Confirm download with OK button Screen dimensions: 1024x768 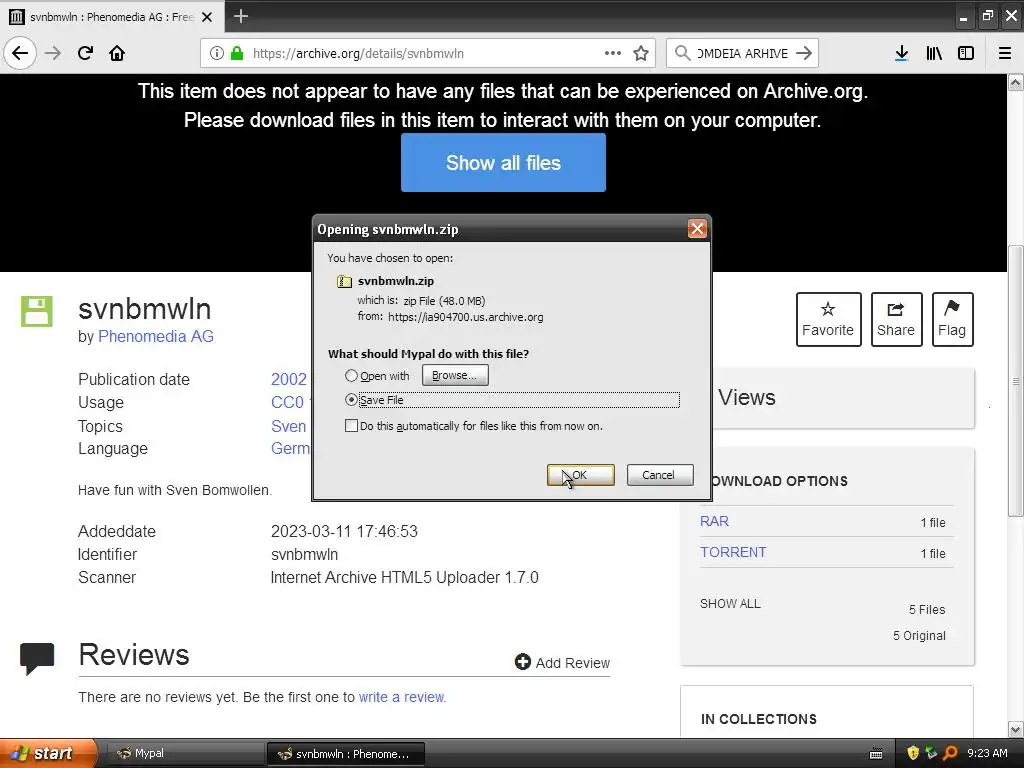click(x=581, y=475)
